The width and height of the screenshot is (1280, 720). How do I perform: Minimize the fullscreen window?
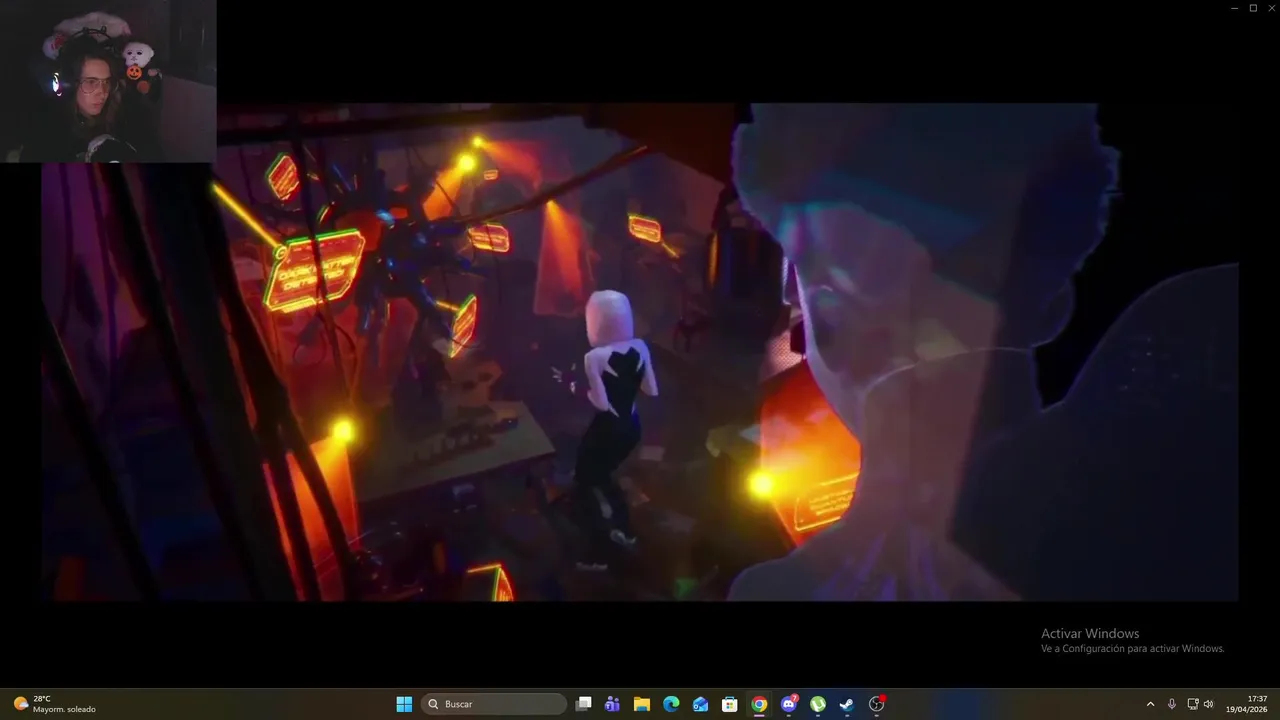[1234, 8]
